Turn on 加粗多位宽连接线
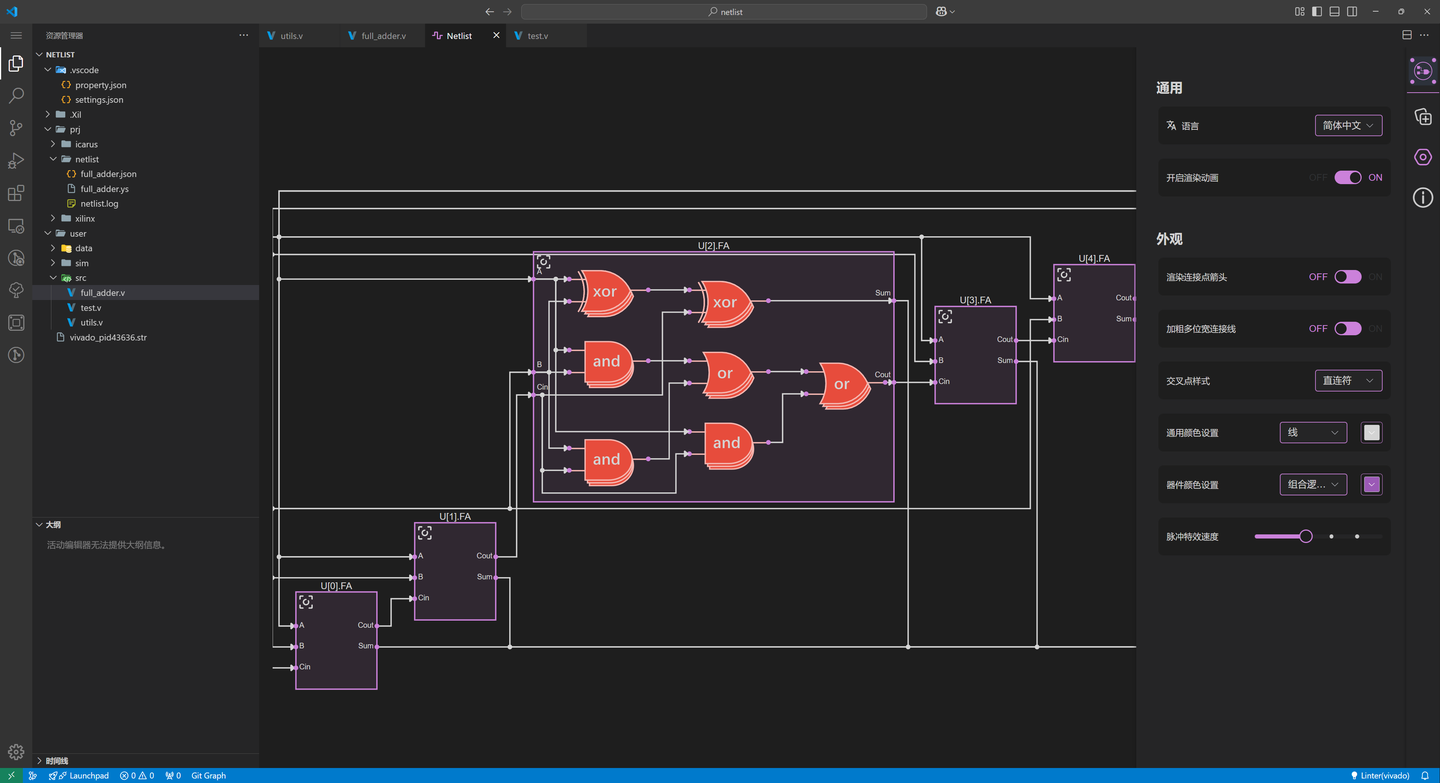Image resolution: width=1440 pixels, height=783 pixels. 1347,328
